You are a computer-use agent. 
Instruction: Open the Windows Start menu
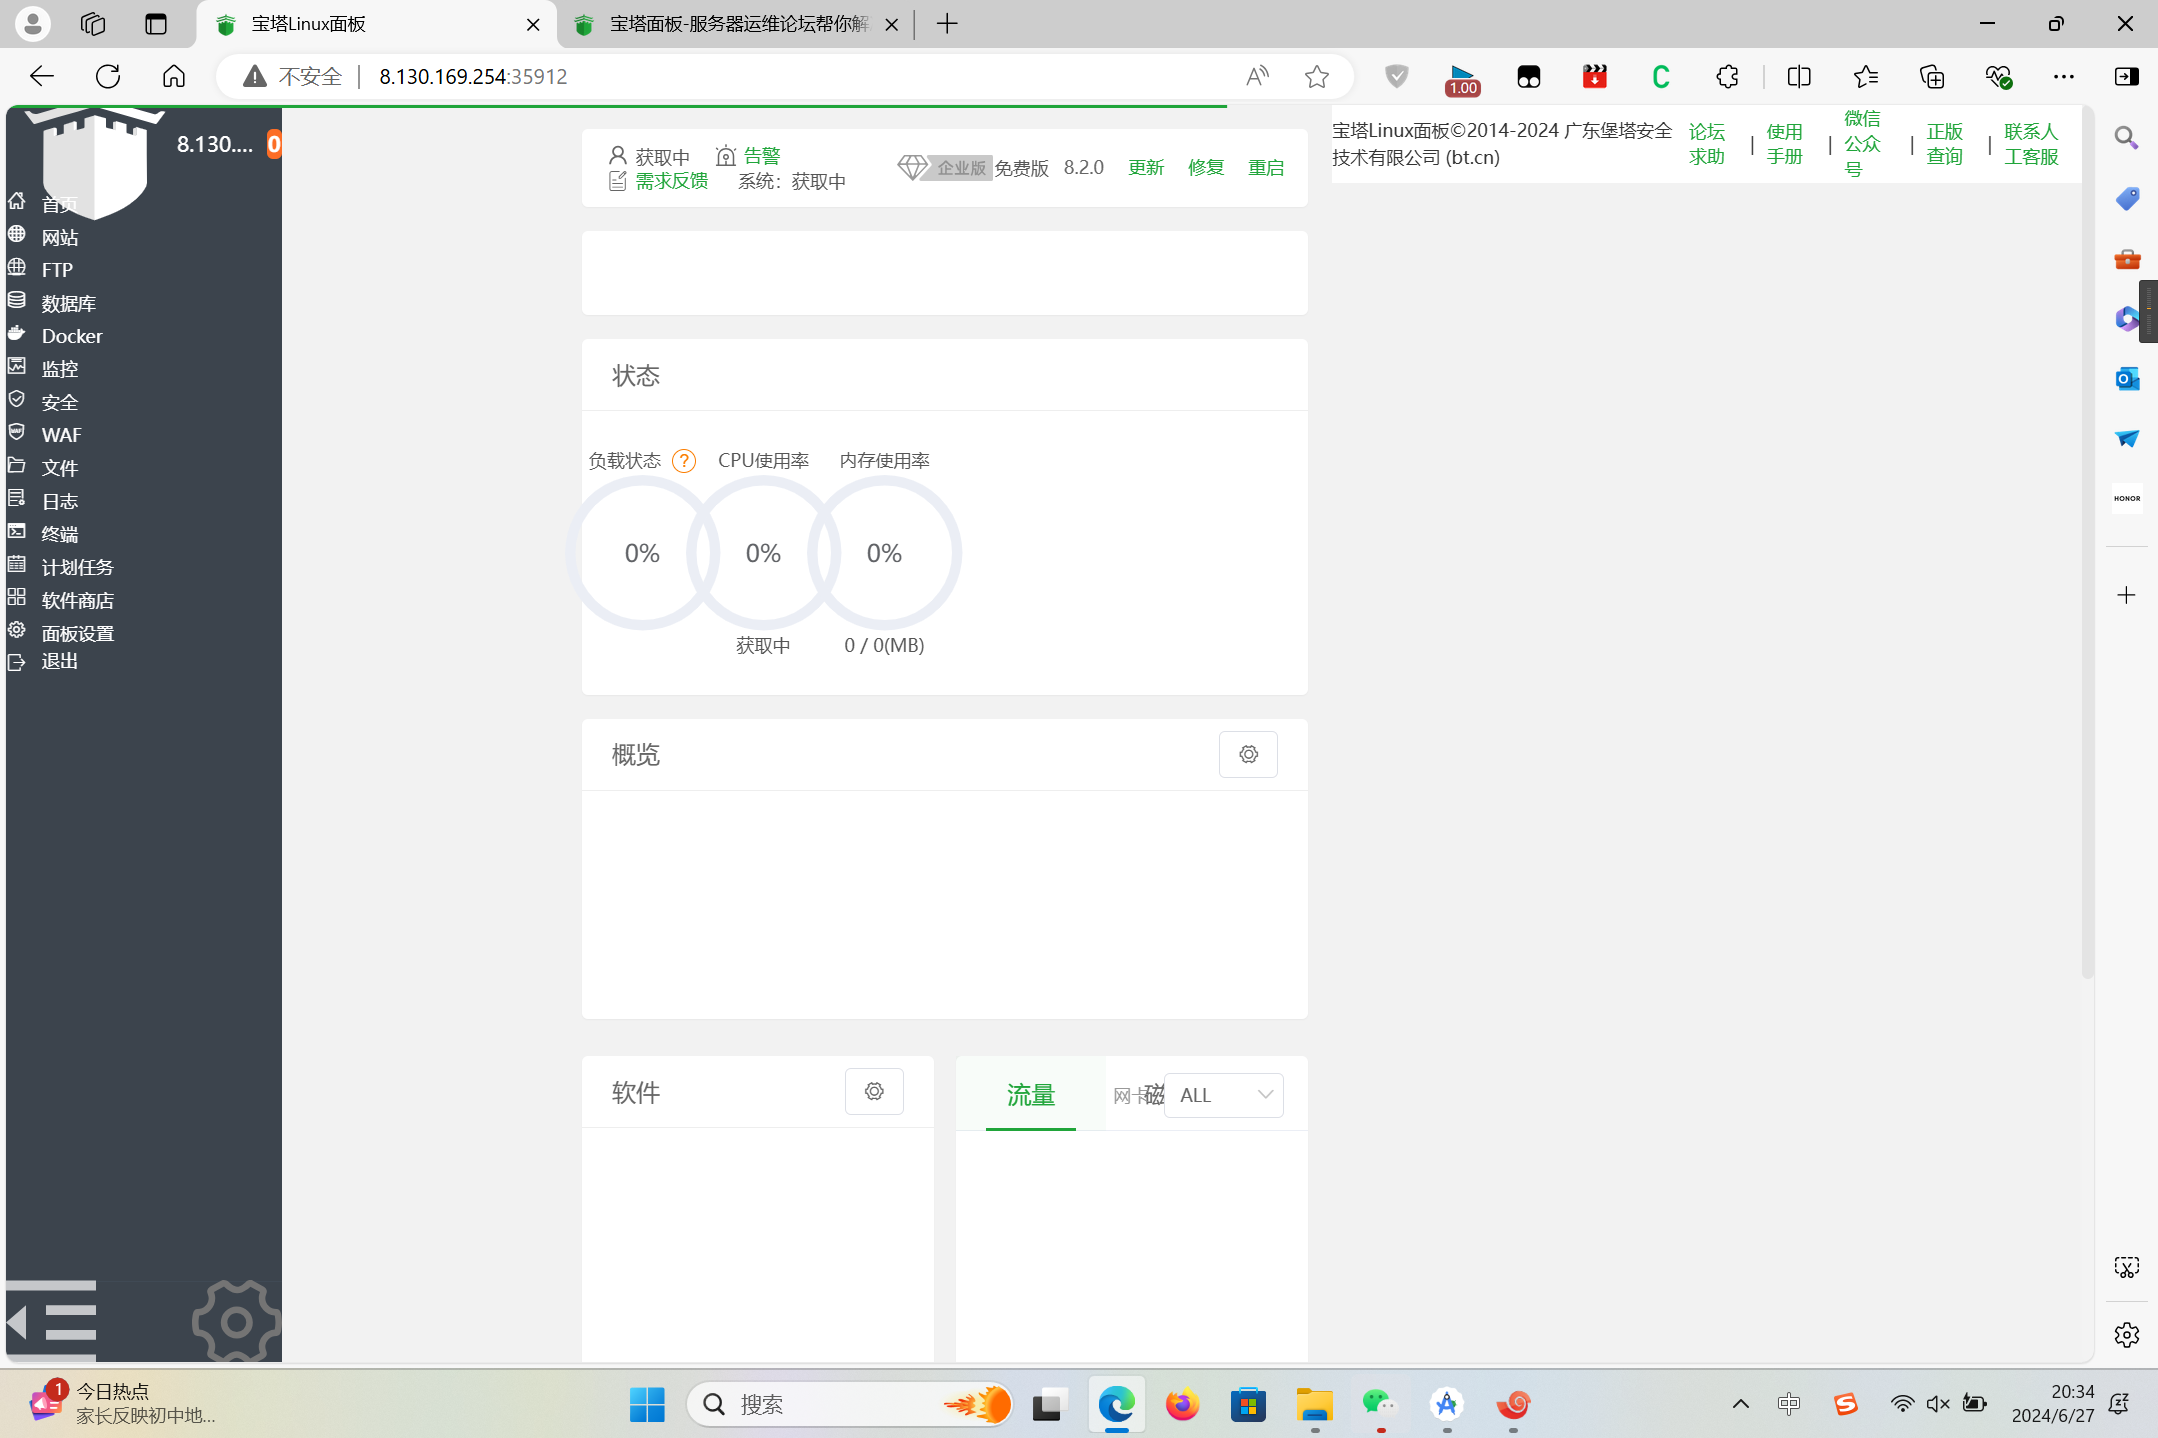tap(647, 1404)
